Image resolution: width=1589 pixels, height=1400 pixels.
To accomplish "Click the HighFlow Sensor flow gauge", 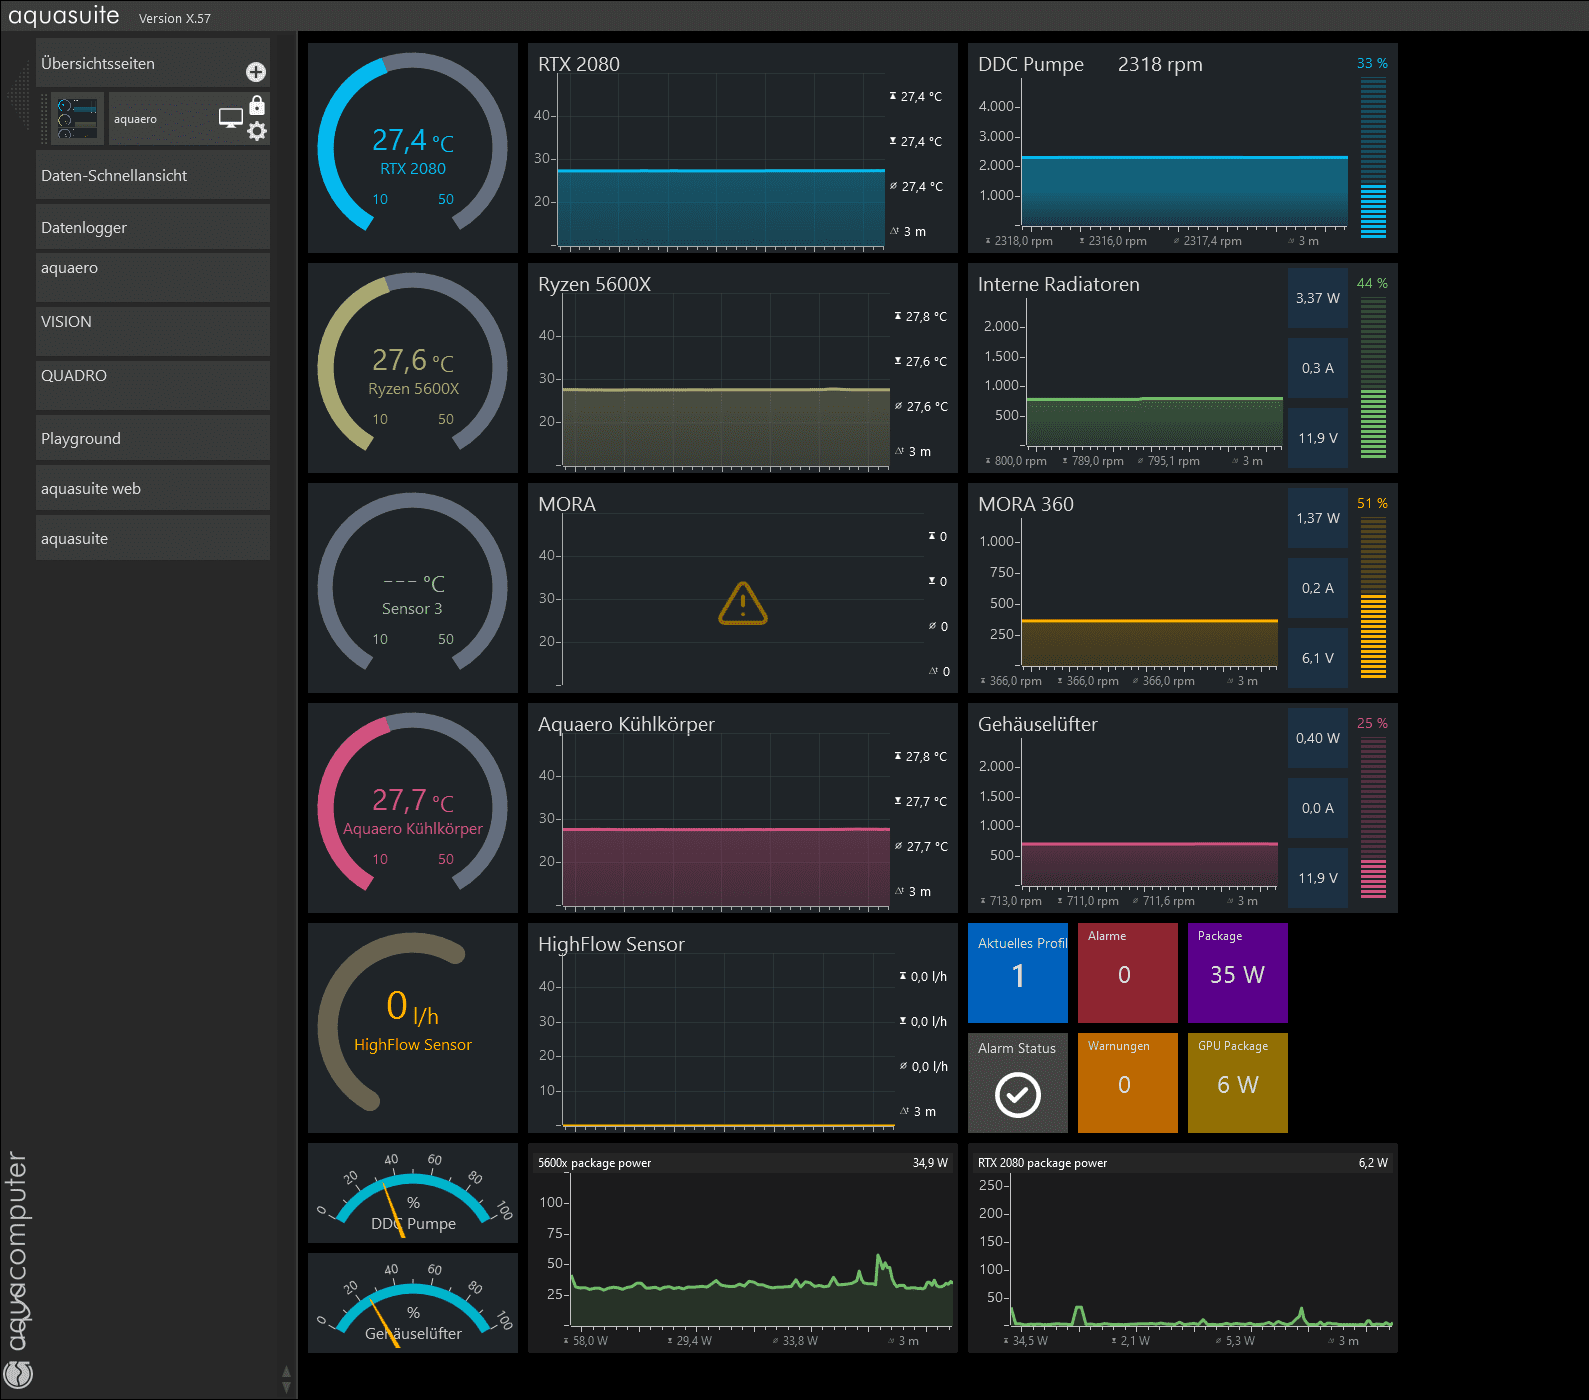I will pyautogui.click(x=413, y=1028).
